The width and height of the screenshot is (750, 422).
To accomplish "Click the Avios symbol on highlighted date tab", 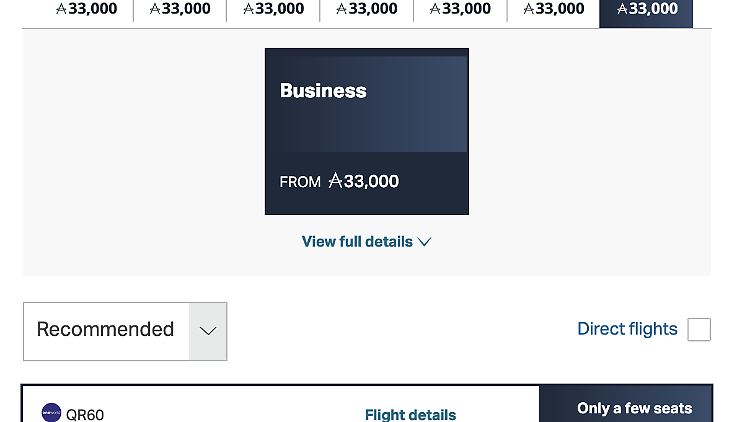I will (x=622, y=9).
